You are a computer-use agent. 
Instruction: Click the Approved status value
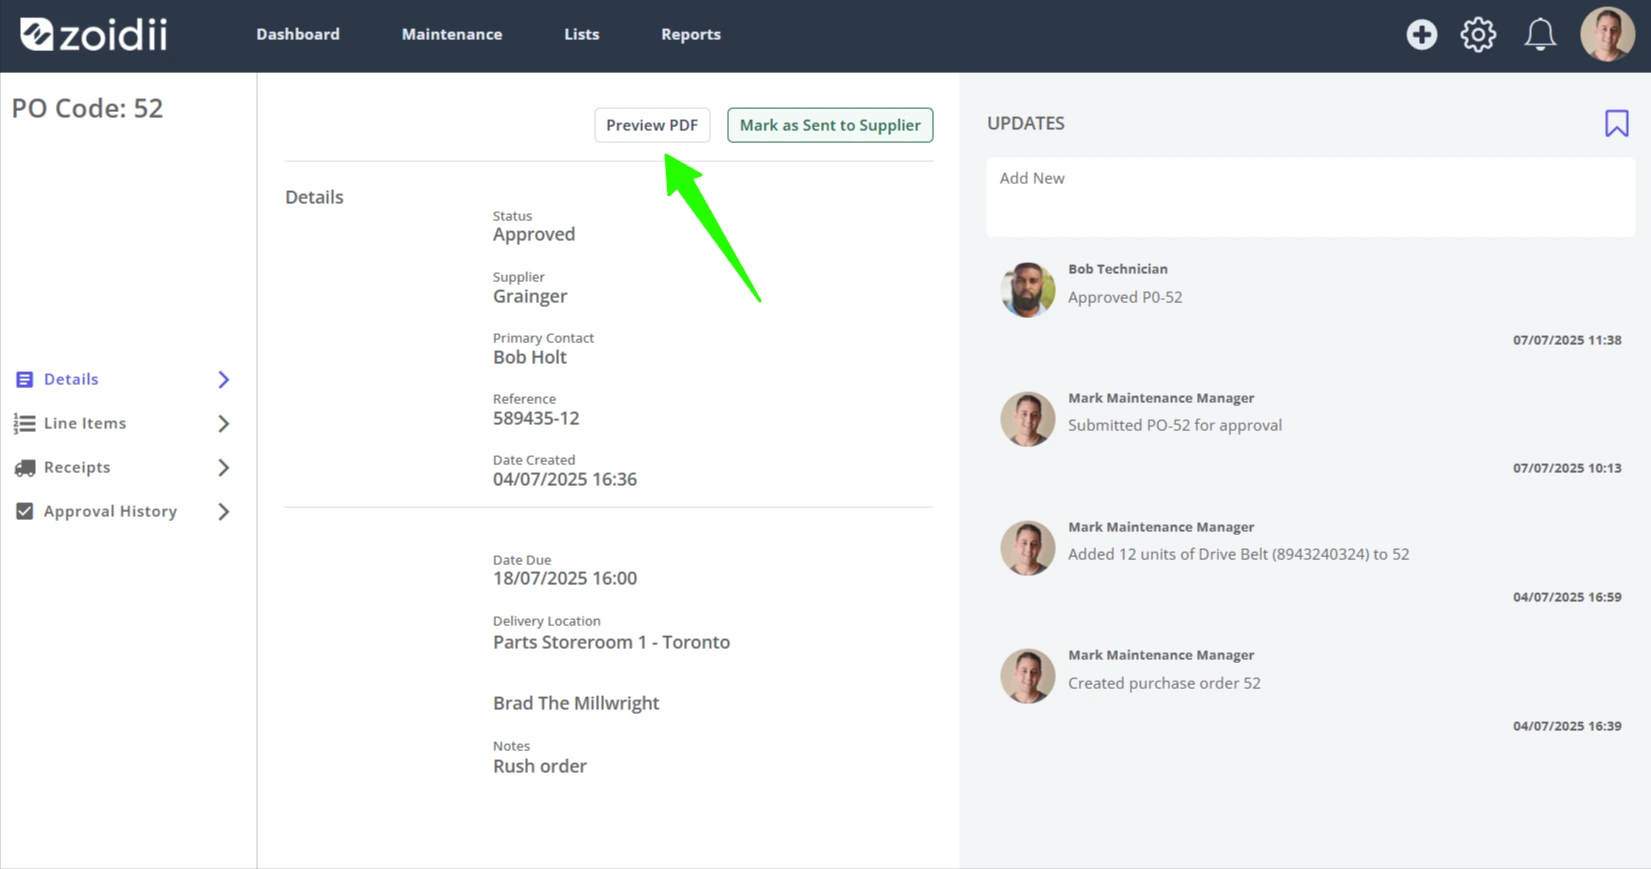(x=534, y=234)
